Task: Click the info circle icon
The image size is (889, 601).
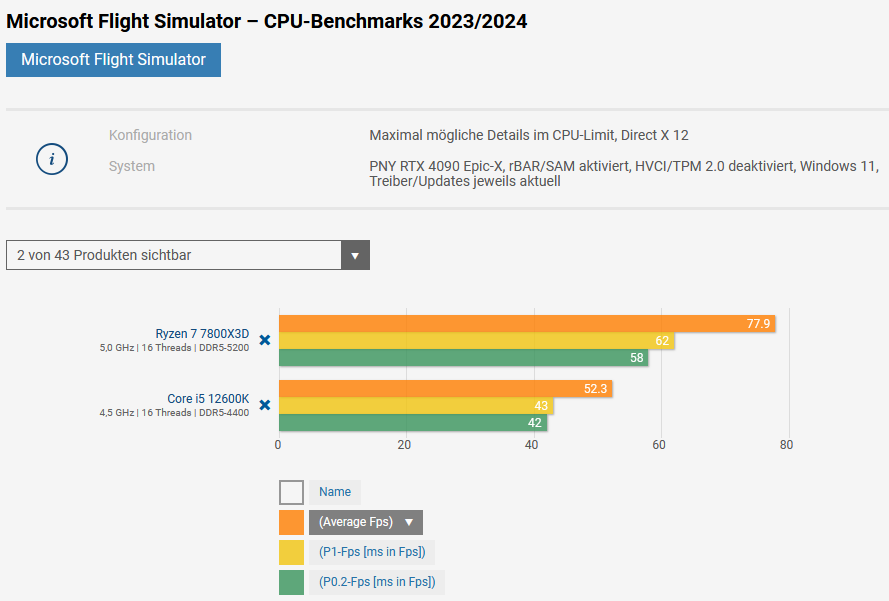Action: (x=52, y=159)
